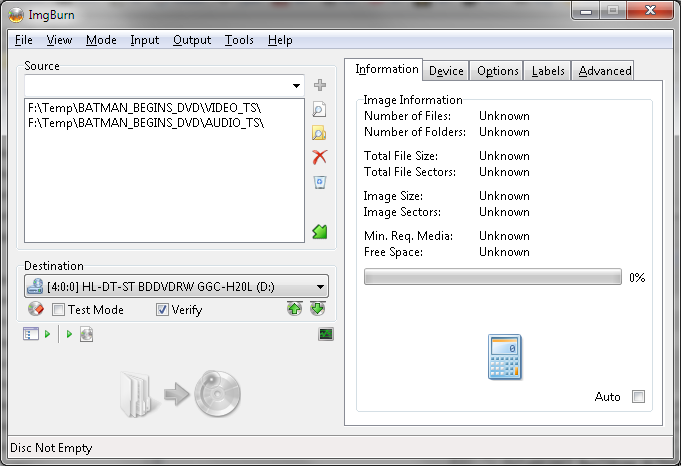
Task: Click the green play arrow before the disc icon
Action: coord(69,334)
